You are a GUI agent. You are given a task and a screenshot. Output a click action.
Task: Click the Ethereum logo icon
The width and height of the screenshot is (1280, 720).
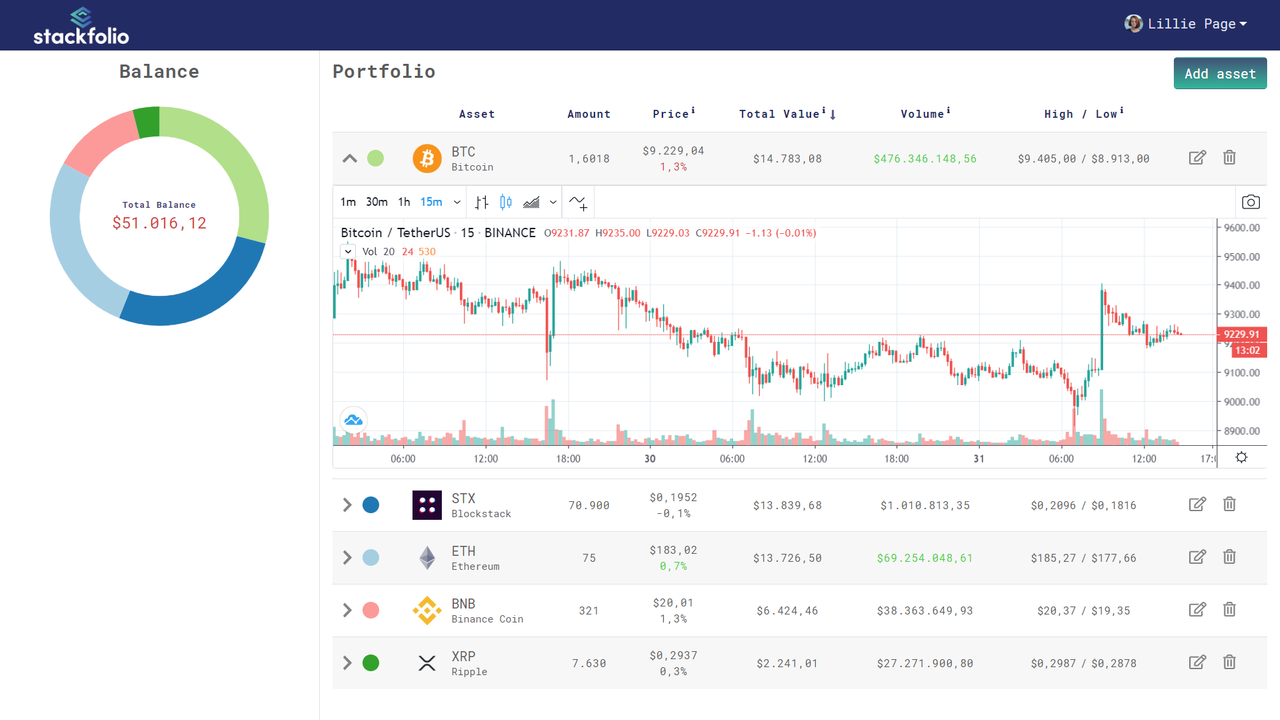point(427,558)
